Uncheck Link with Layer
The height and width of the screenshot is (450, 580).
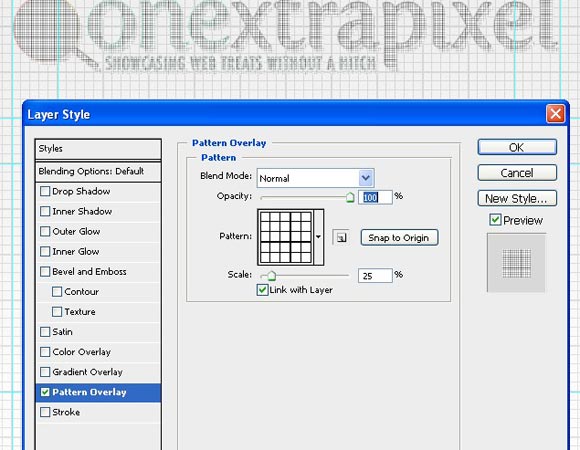262,290
